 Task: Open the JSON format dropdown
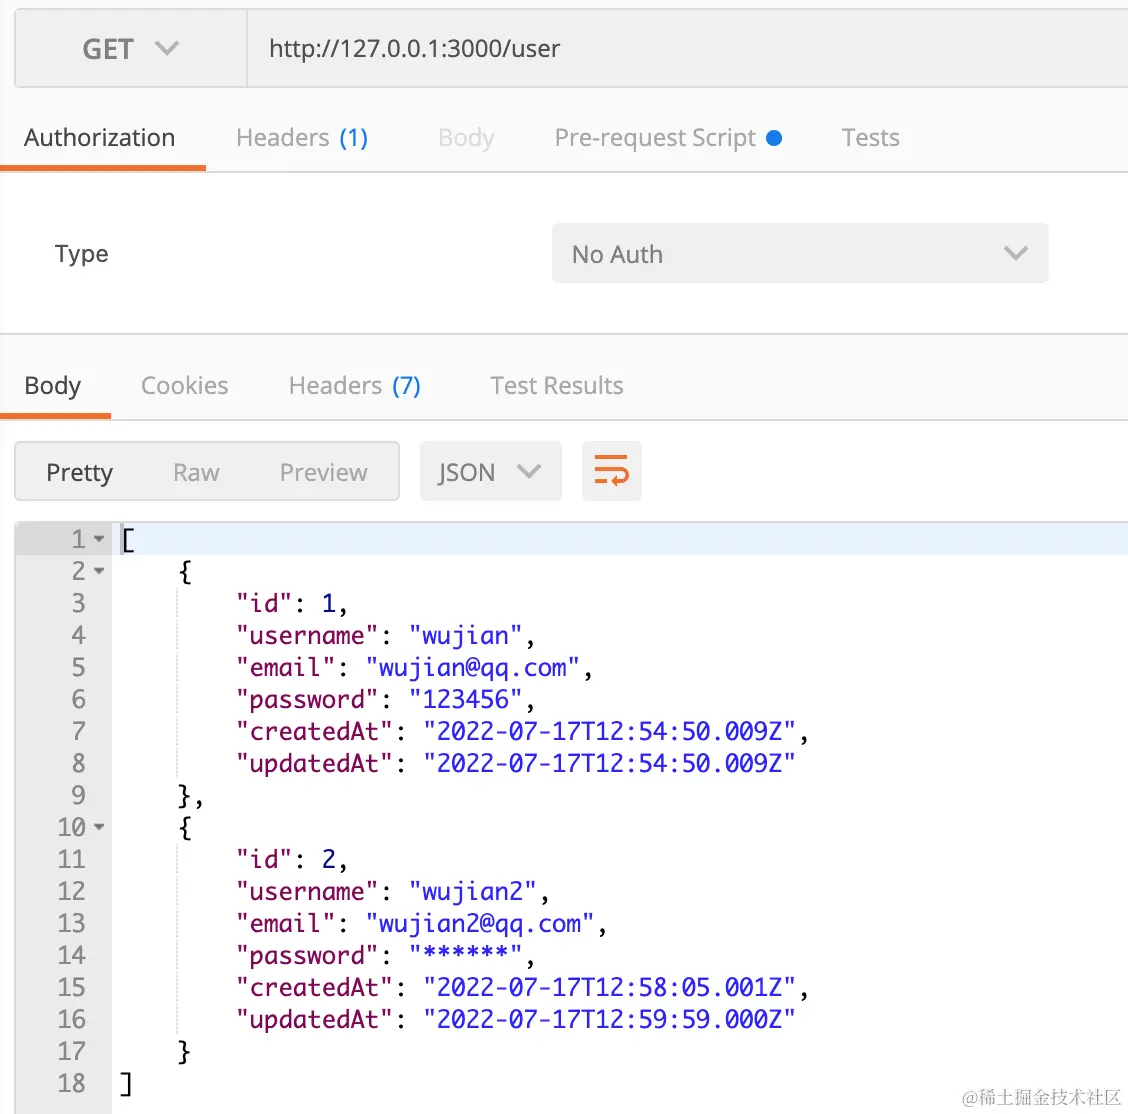pyautogui.click(x=490, y=472)
